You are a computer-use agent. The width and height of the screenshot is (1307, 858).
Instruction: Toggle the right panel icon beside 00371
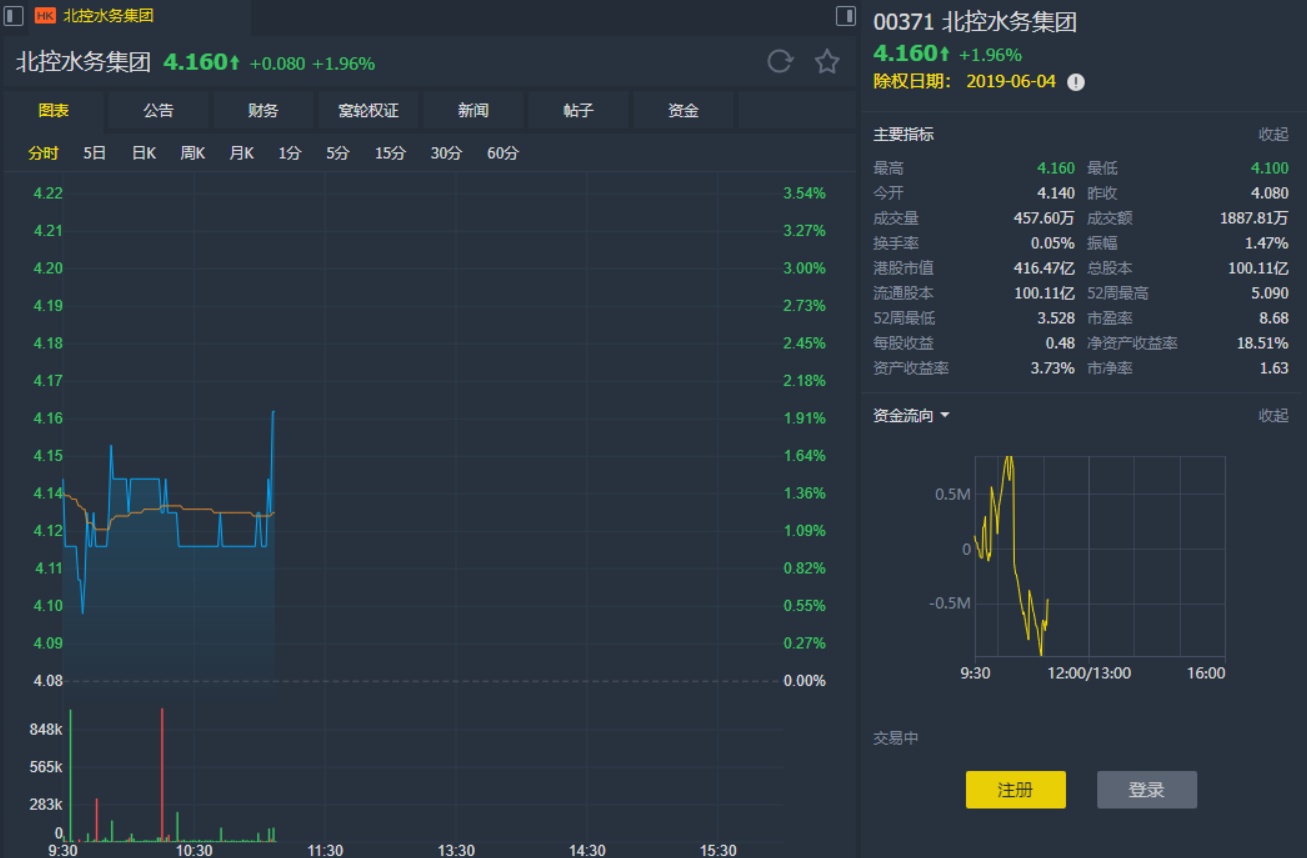pyautogui.click(x=846, y=16)
